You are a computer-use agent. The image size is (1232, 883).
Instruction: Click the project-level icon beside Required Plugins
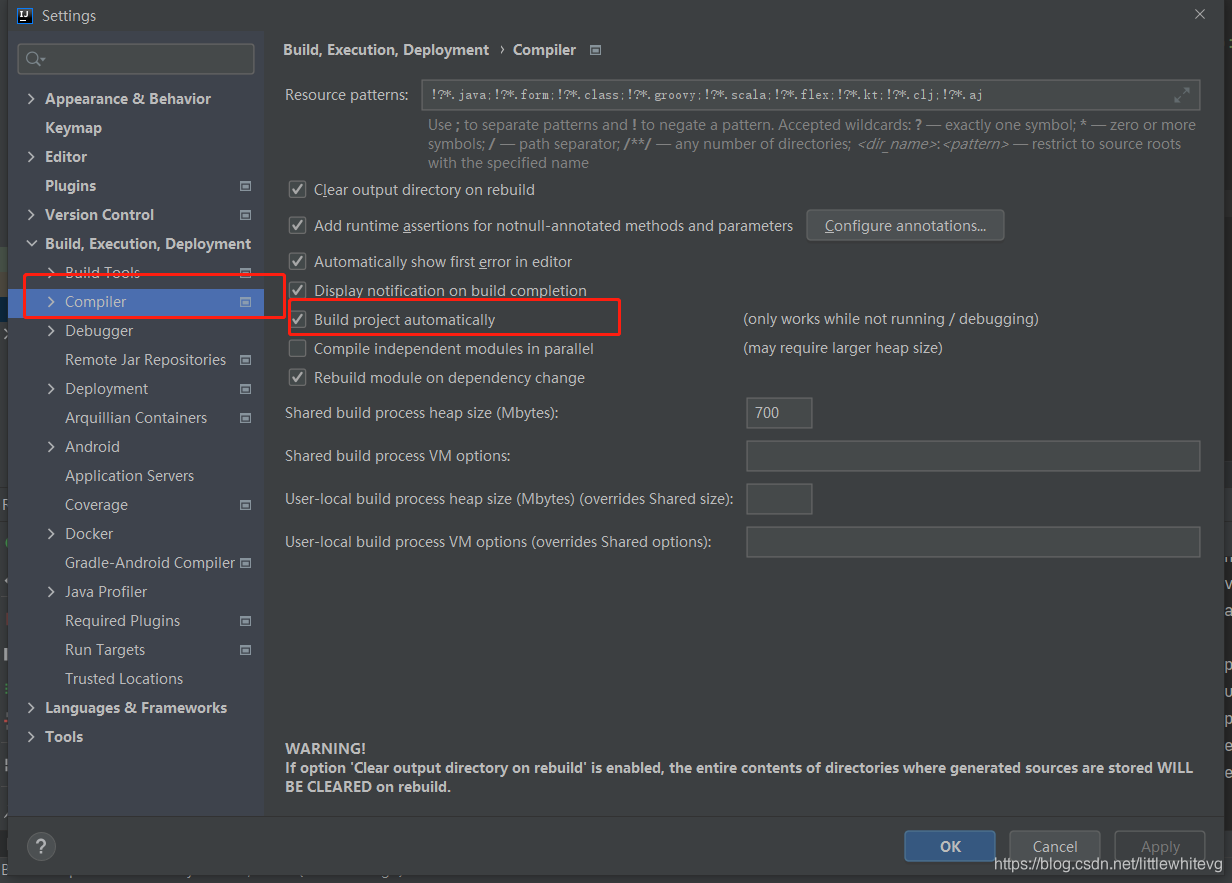pyautogui.click(x=245, y=621)
